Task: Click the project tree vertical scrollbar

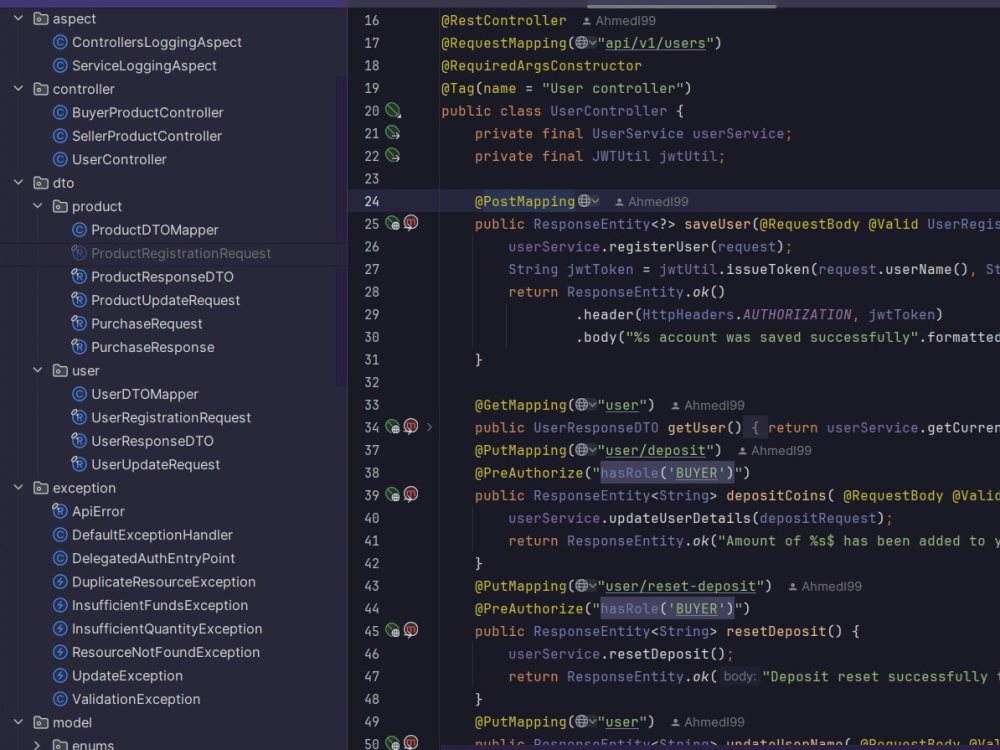Action: pos(341,231)
